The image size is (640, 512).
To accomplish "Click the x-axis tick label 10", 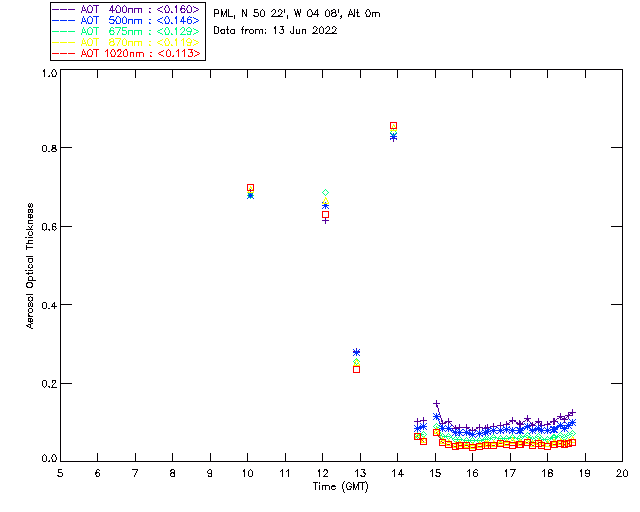I will point(248,473).
